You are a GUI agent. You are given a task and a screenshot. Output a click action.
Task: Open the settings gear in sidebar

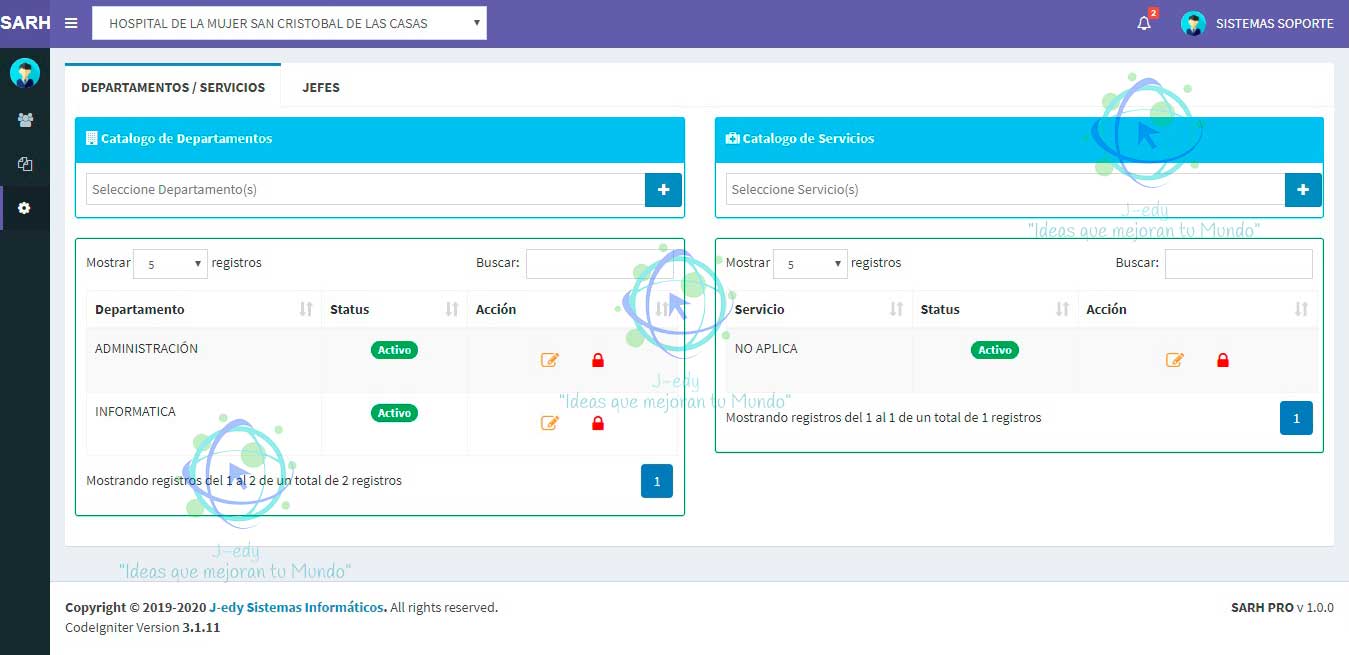tap(25, 208)
